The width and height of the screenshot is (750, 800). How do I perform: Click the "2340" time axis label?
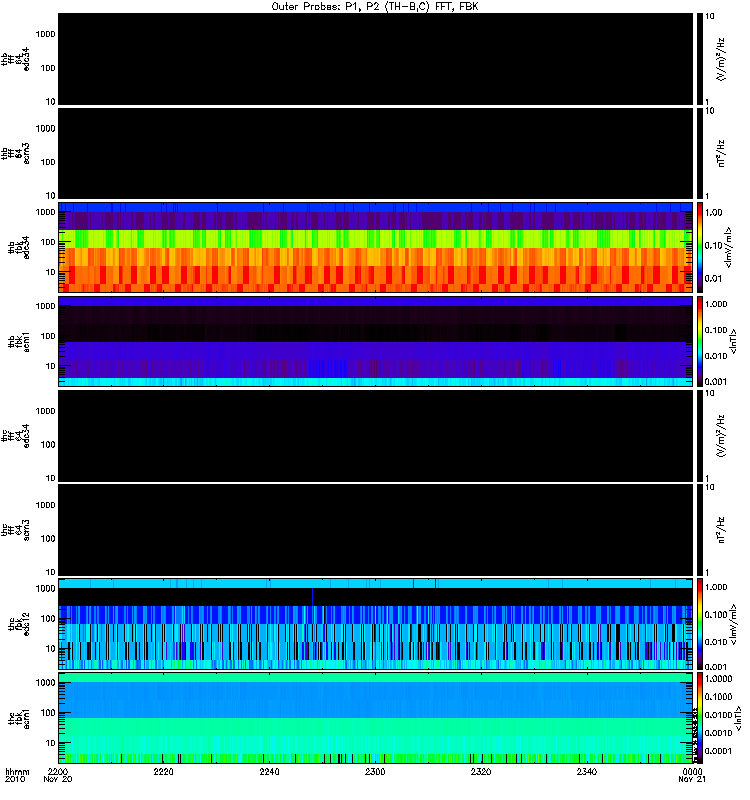pos(587,771)
